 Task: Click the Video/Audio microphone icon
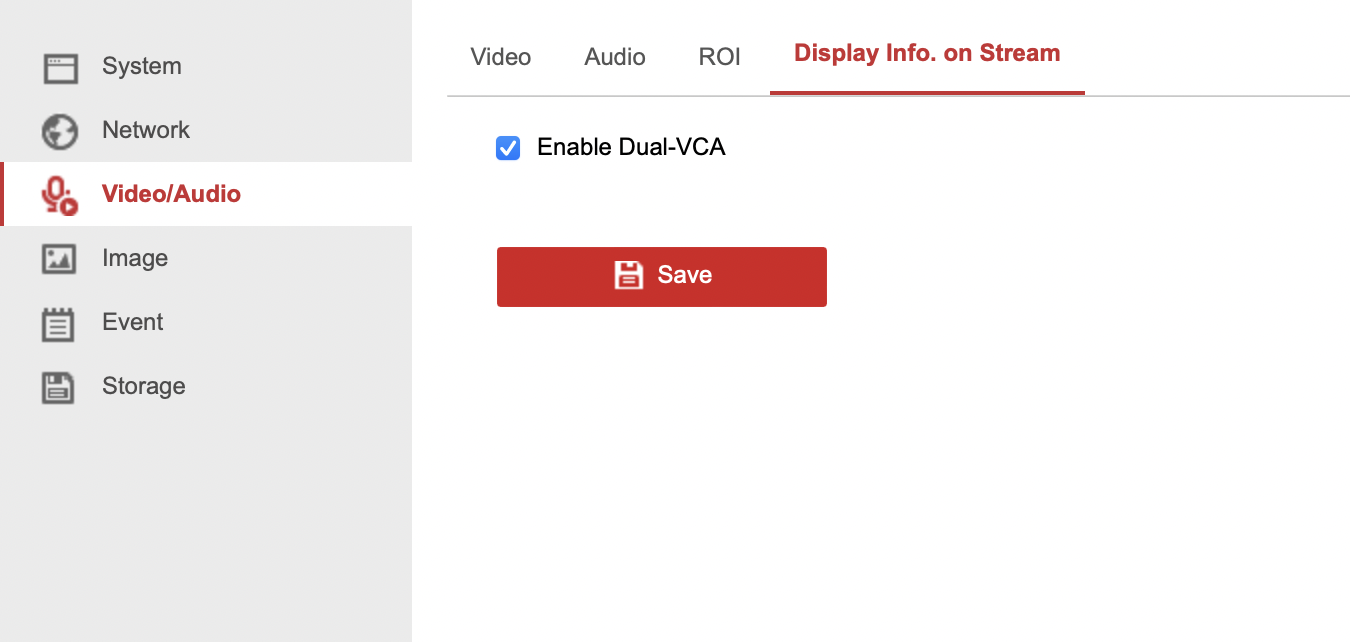coord(60,195)
